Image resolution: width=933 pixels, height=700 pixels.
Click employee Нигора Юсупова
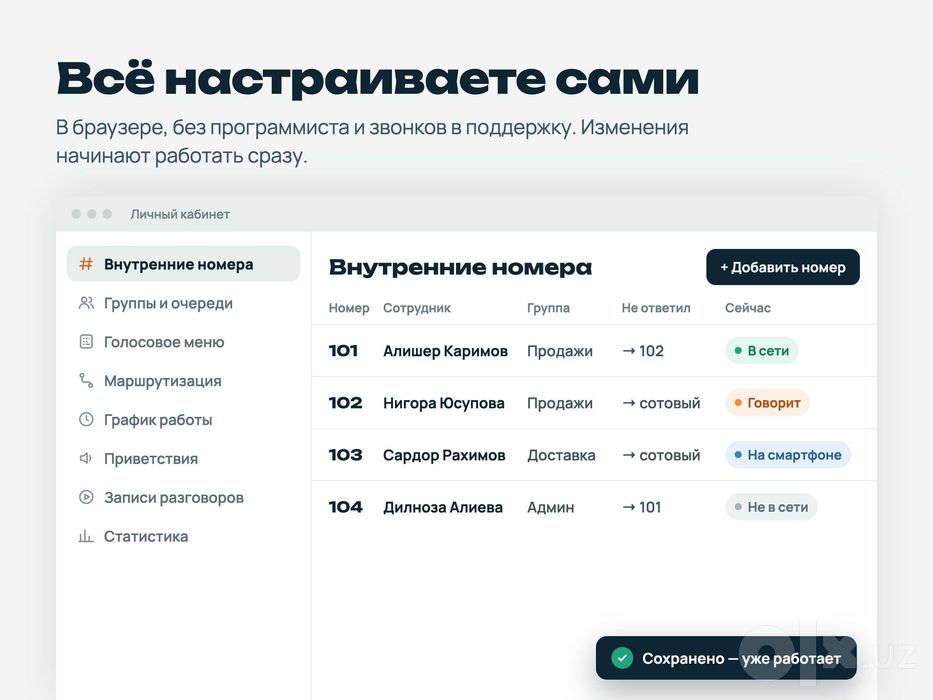point(443,403)
